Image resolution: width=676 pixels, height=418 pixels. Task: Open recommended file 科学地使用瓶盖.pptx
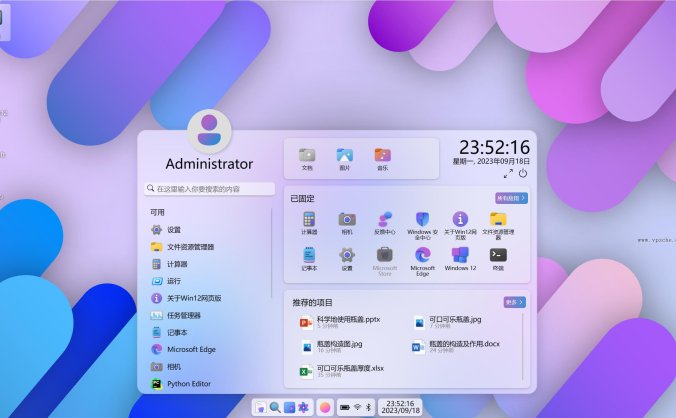point(340,322)
